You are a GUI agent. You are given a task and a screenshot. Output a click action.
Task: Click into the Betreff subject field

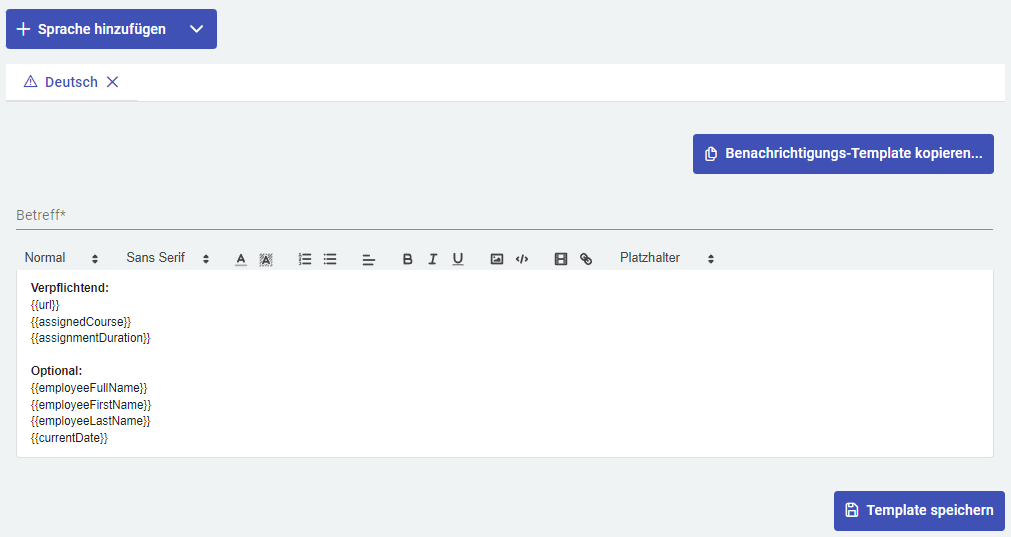tap(504, 215)
